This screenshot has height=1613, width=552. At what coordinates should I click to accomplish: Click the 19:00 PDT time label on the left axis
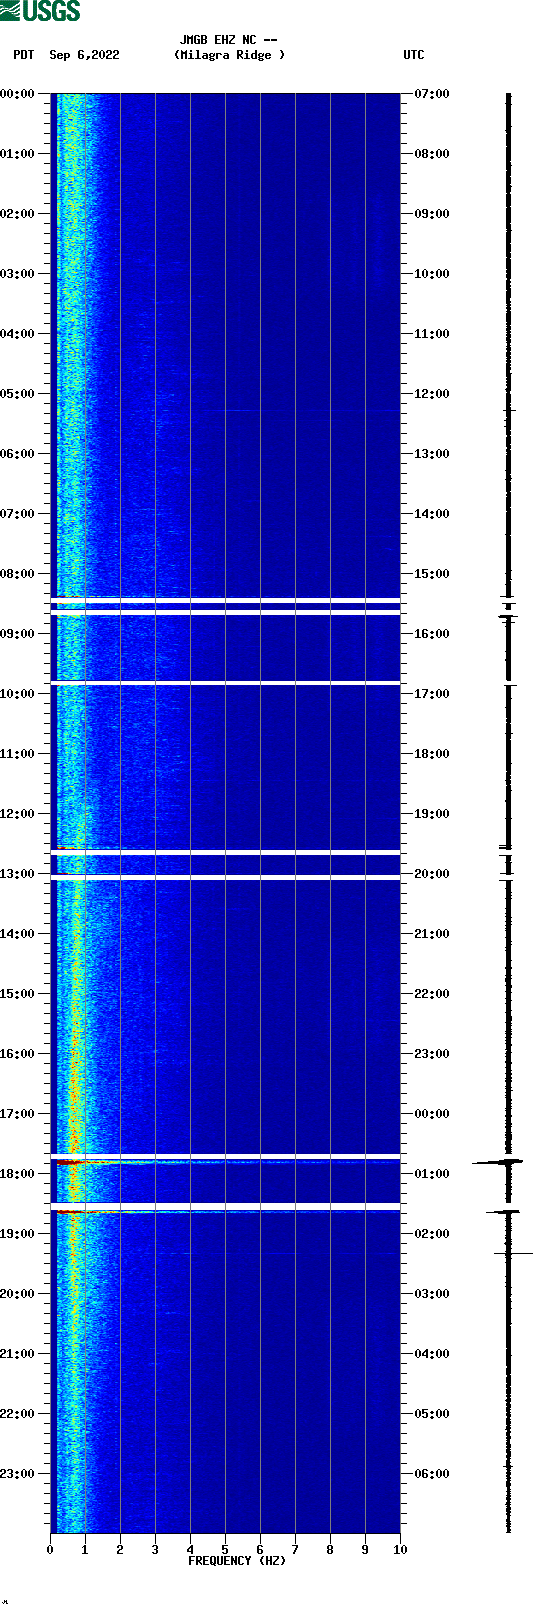click(x=18, y=1234)
